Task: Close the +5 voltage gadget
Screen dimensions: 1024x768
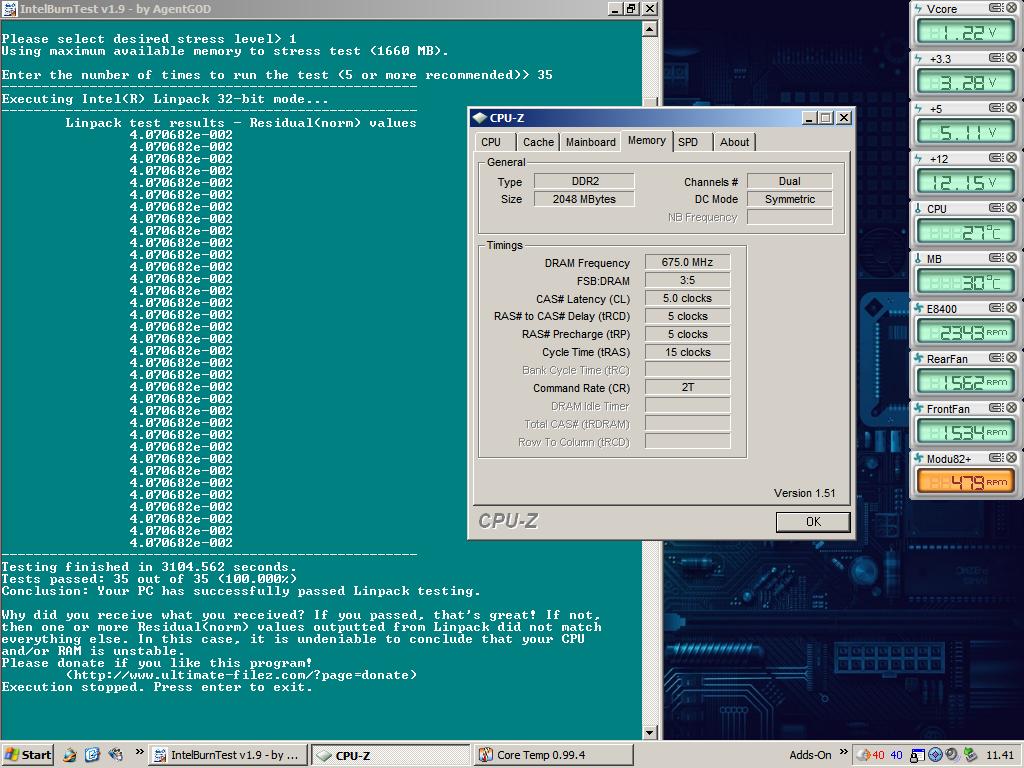Action: coord(1011,108)
